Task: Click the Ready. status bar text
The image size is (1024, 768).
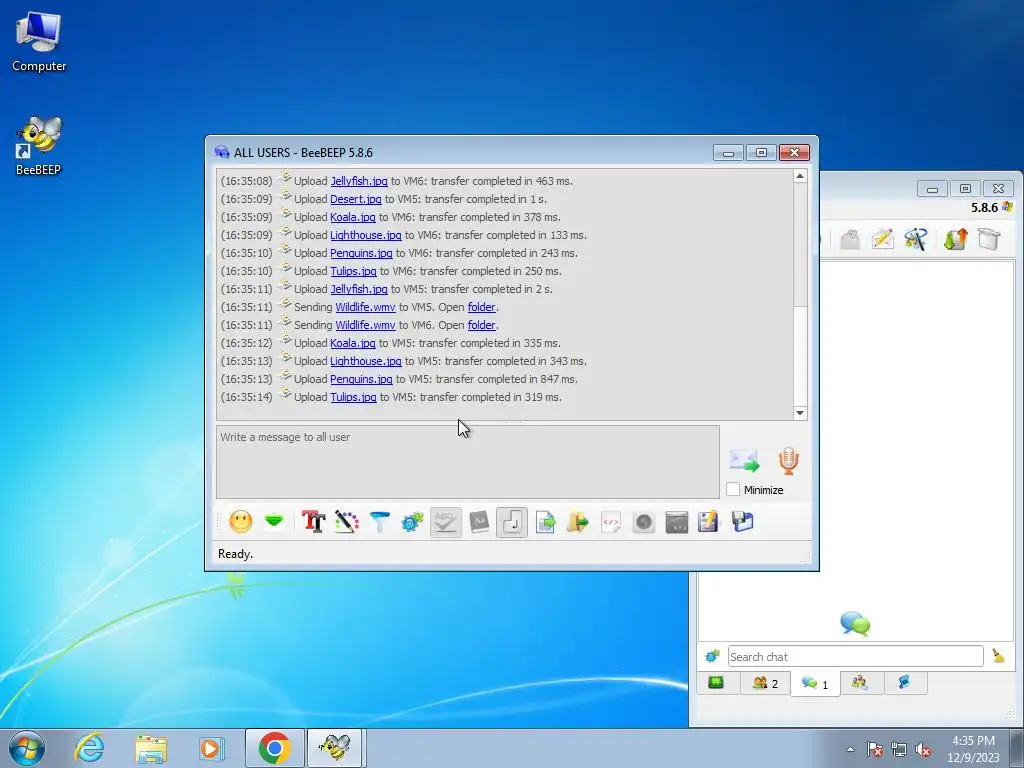Action: pyautogui.click(x=235, y=554)
